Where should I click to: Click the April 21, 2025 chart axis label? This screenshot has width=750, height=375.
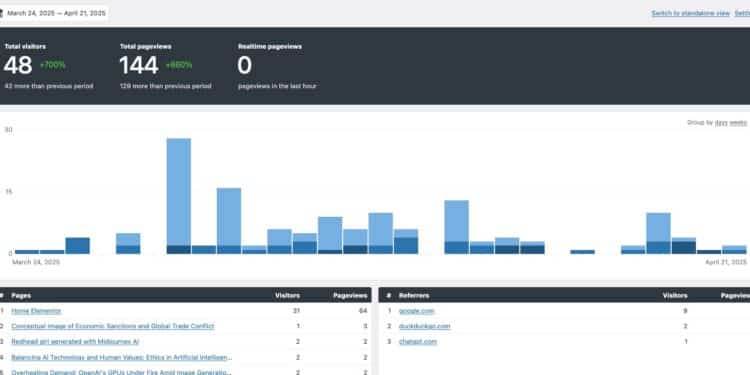pyautogui.click(x=726, y=262)
